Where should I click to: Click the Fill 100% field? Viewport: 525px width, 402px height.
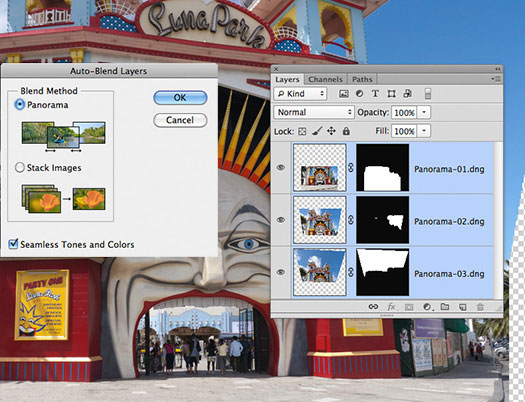(x=404, y=131)
